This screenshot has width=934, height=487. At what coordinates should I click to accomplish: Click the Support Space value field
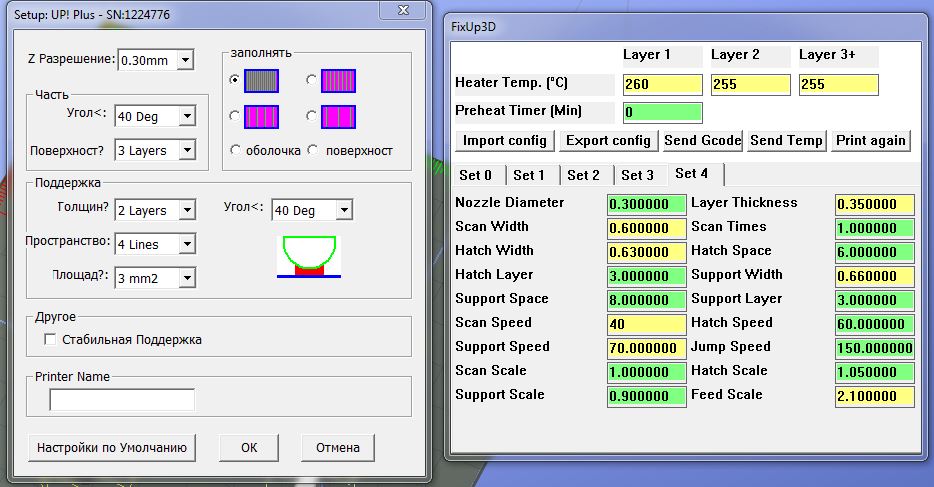[647, 300]
